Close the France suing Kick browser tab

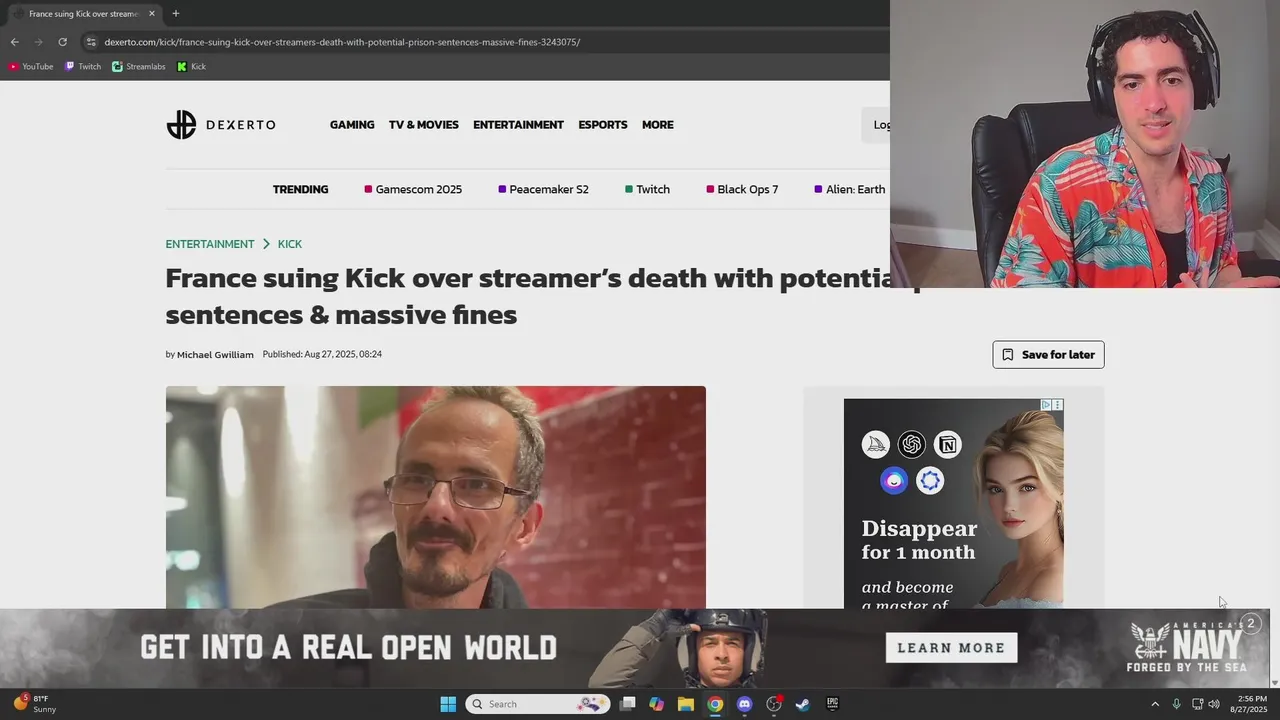point(152,14)
